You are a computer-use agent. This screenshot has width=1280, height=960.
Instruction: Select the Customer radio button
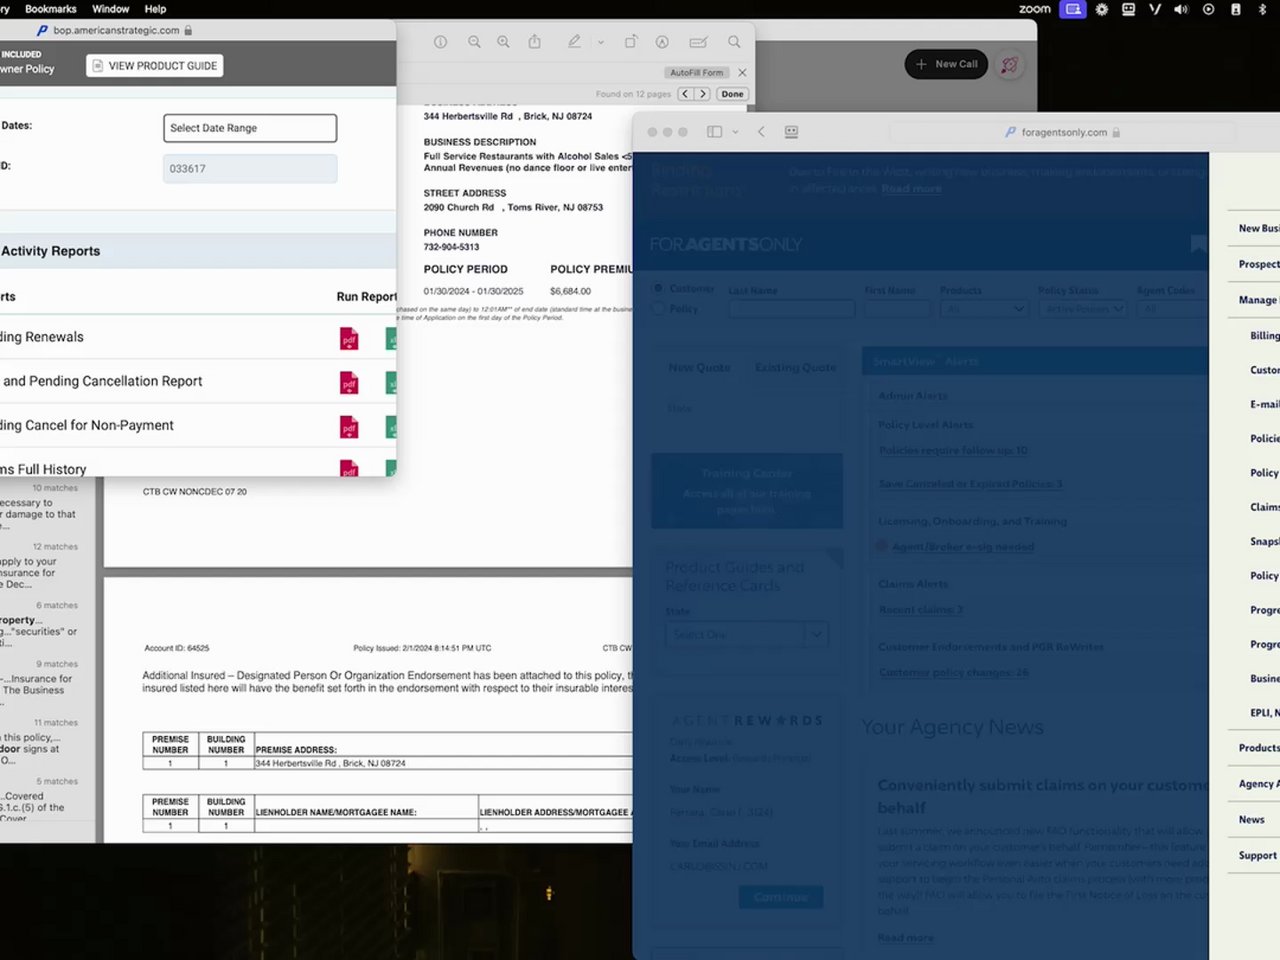[658, 288]
